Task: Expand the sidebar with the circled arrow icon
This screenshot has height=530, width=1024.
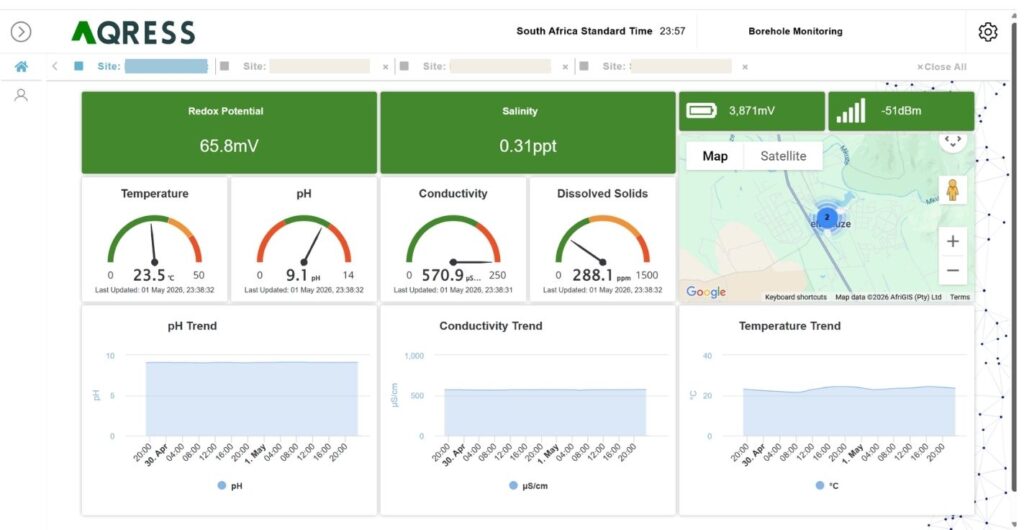Action: [21, 31]
